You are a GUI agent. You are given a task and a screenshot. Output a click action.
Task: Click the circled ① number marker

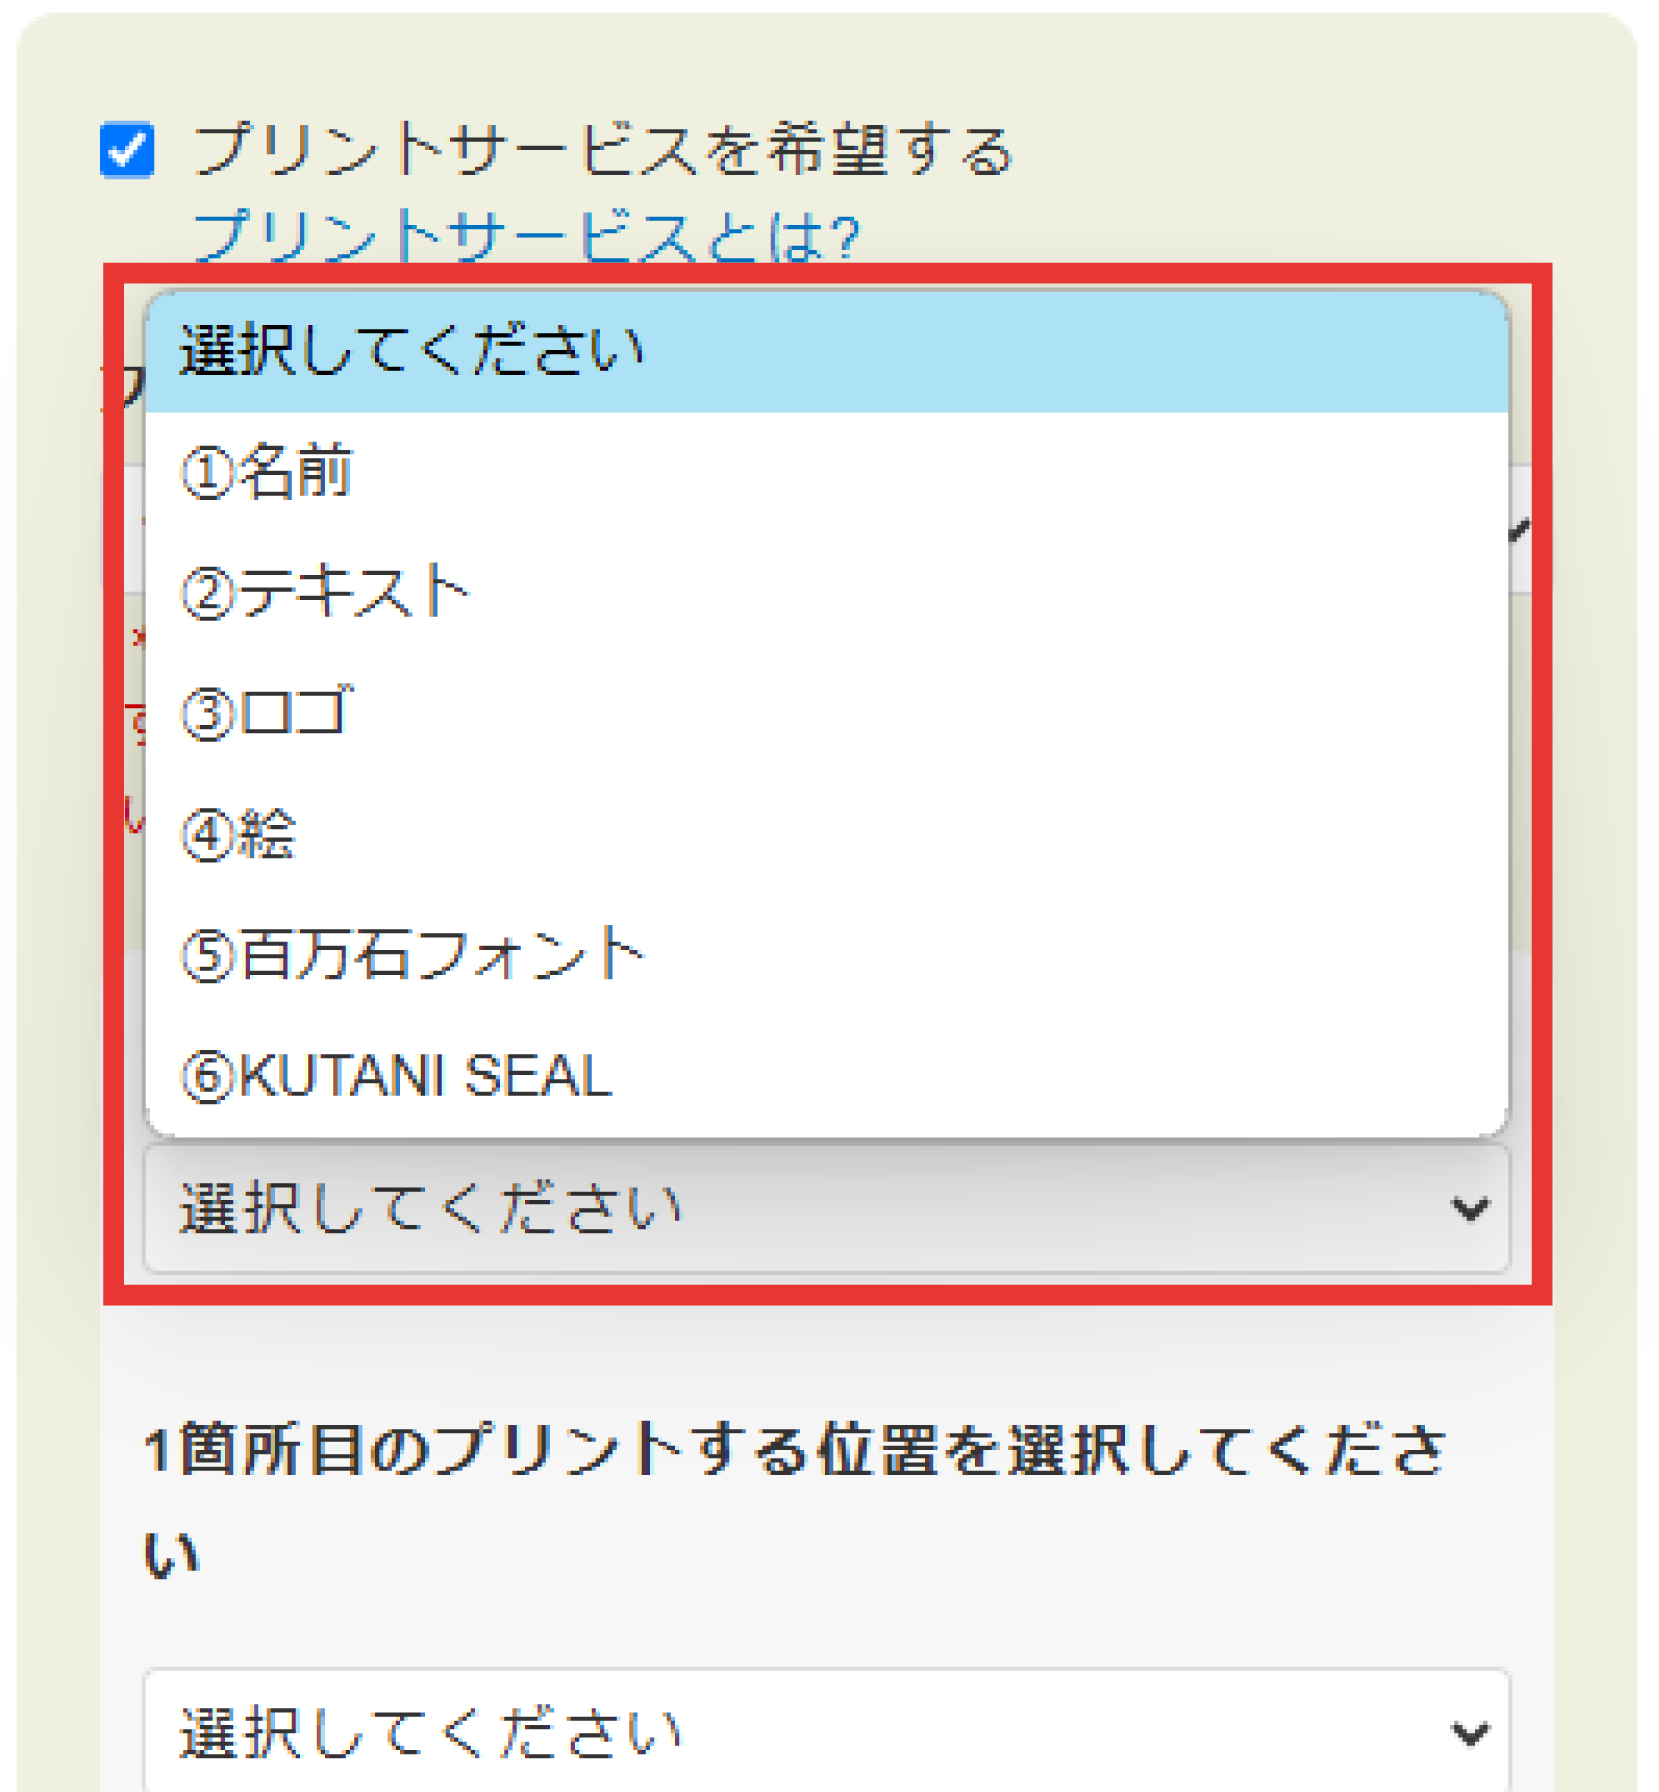pyautogui.click(x=206, y=474)
